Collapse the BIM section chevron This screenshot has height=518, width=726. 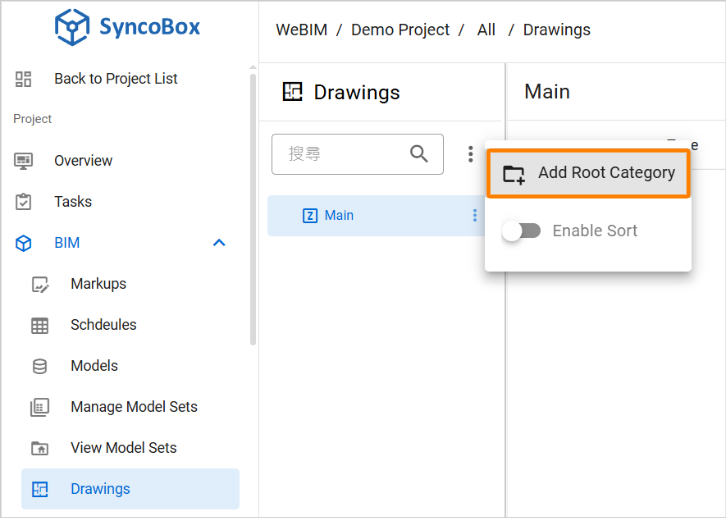click(219, 243)
